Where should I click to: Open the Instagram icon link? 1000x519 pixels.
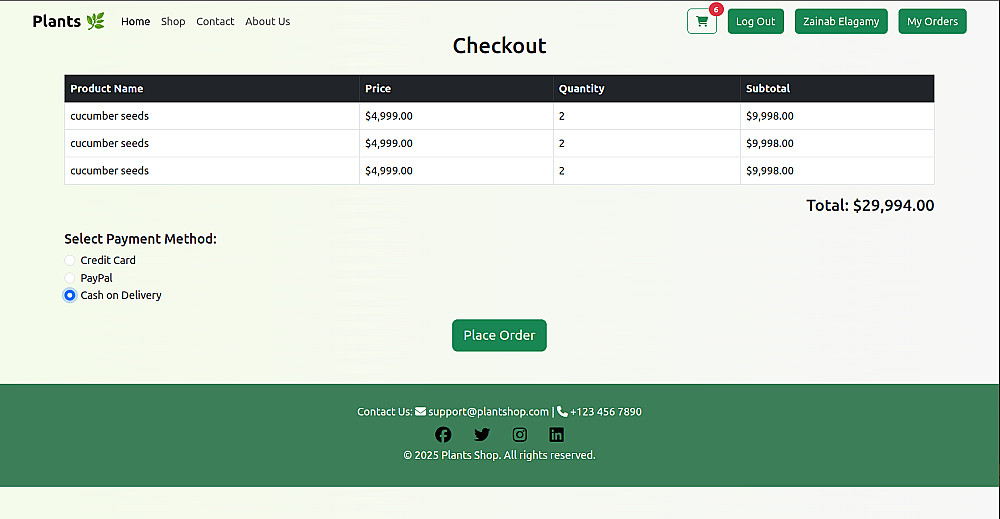click(x=520, y=434)
